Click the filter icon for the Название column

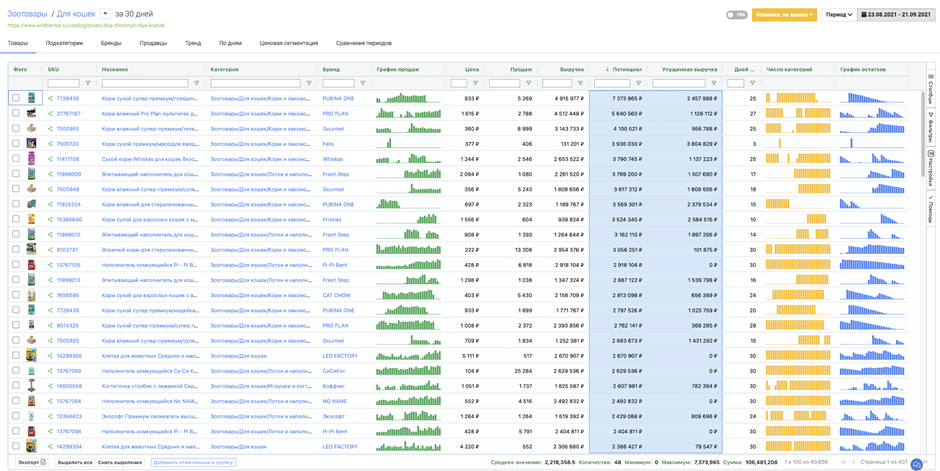pos(197,84)
